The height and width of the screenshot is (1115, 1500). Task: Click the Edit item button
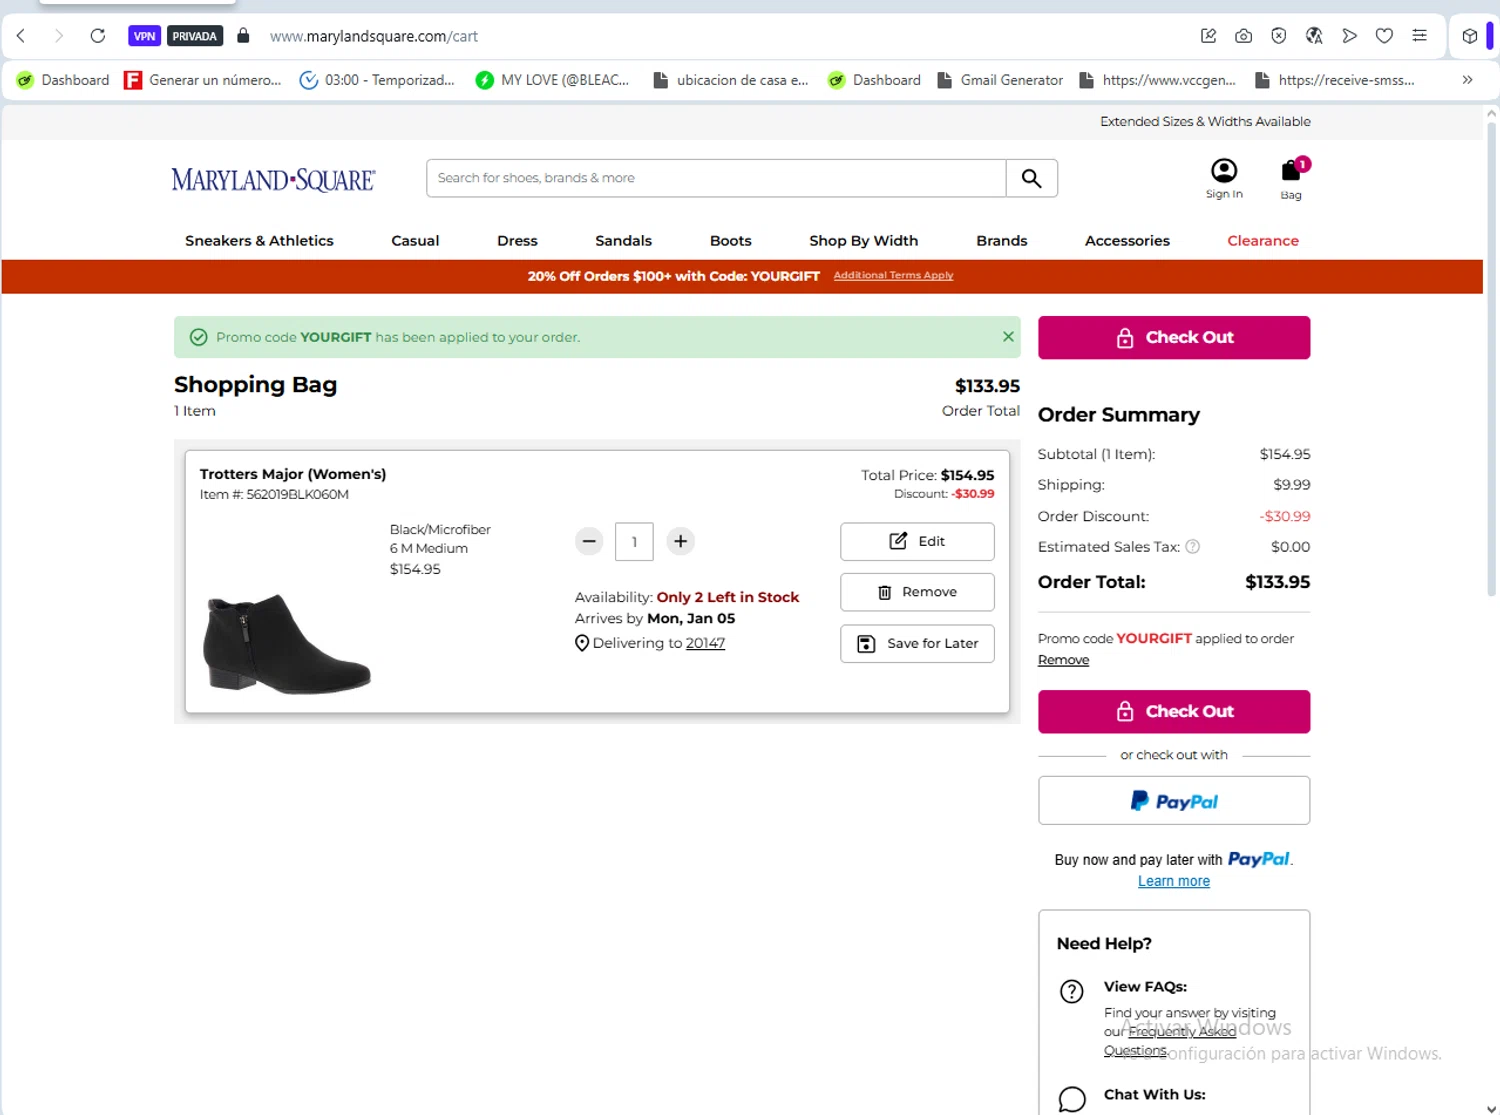pyautogui.click(x=917, y=541)
